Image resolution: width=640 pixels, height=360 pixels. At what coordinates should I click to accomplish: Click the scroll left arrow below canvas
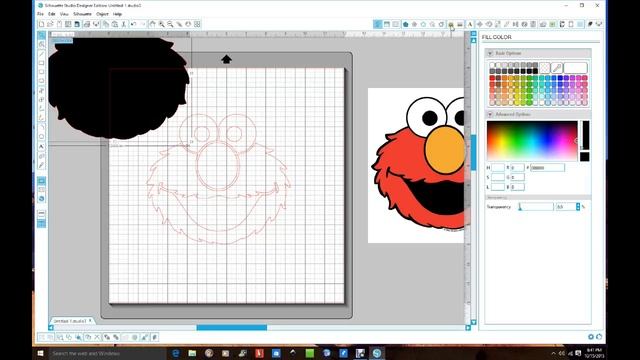(51, 327)
